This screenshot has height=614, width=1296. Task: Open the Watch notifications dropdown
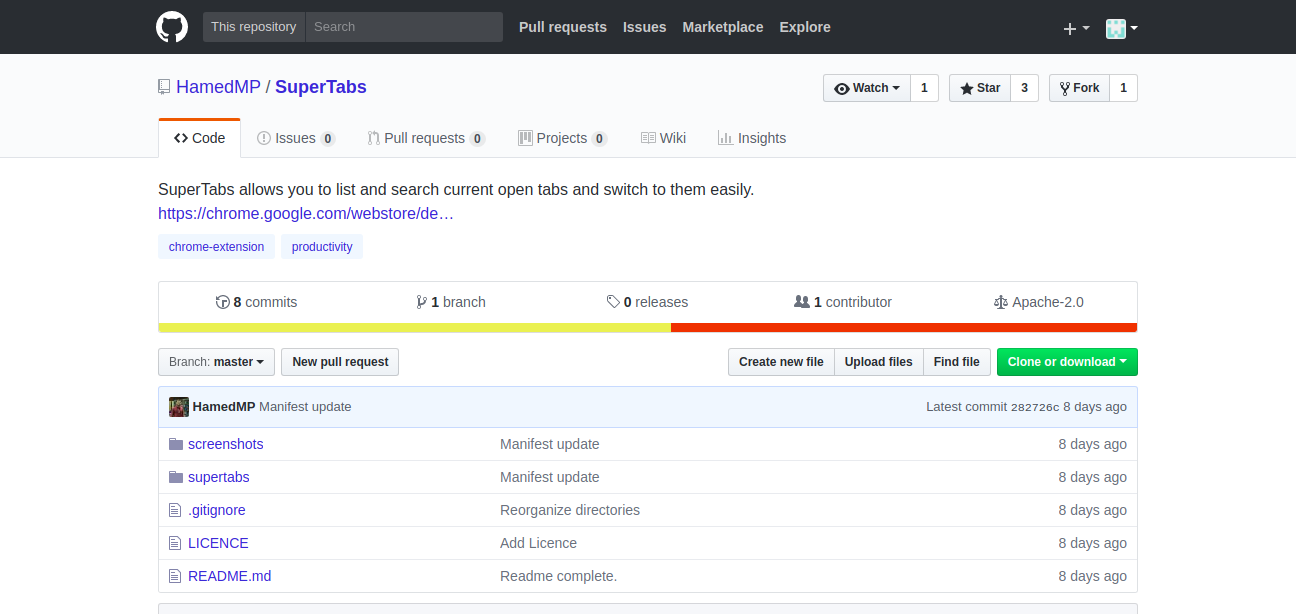867,88
